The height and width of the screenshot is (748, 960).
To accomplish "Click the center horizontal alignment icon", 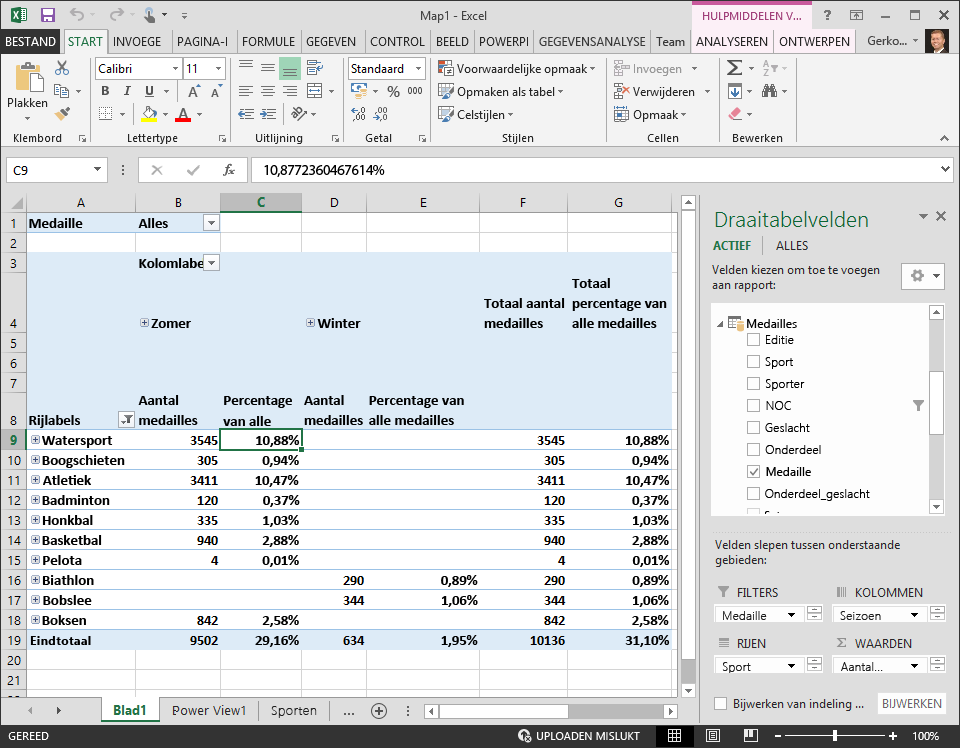I will [268, 91].
